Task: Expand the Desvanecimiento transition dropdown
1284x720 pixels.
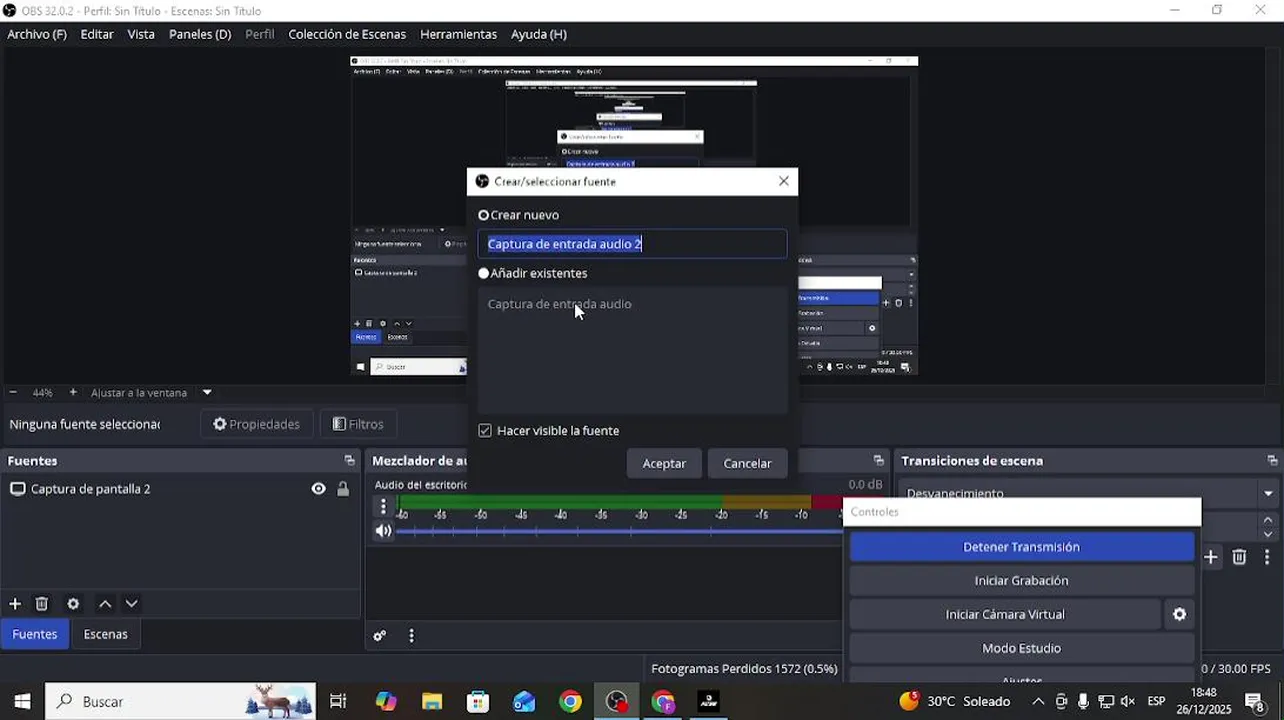Action: tap(1268, 493)
